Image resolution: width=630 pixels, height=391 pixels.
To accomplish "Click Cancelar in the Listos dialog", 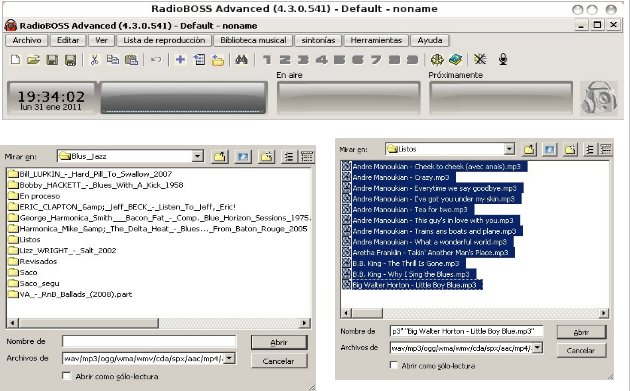I will click(581, 350).
